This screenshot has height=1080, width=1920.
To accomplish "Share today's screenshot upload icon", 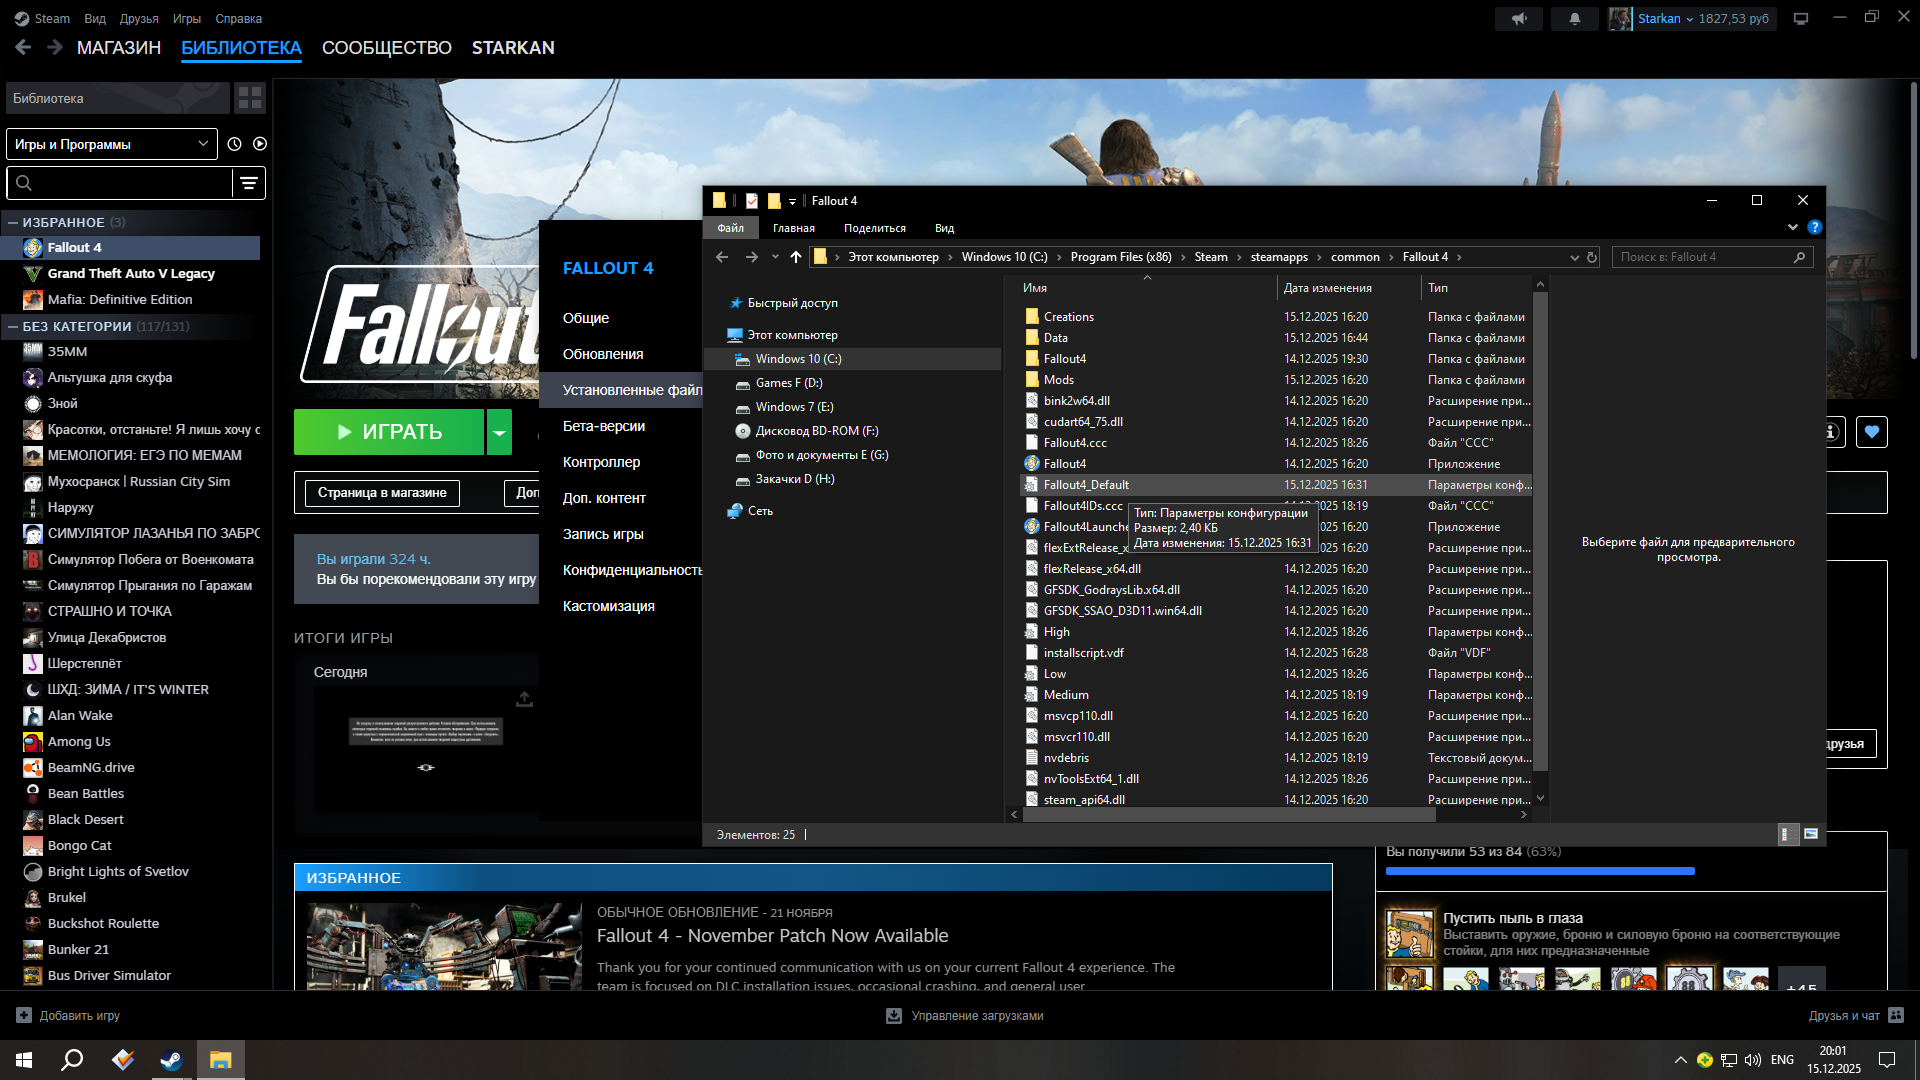I will 524,699.
